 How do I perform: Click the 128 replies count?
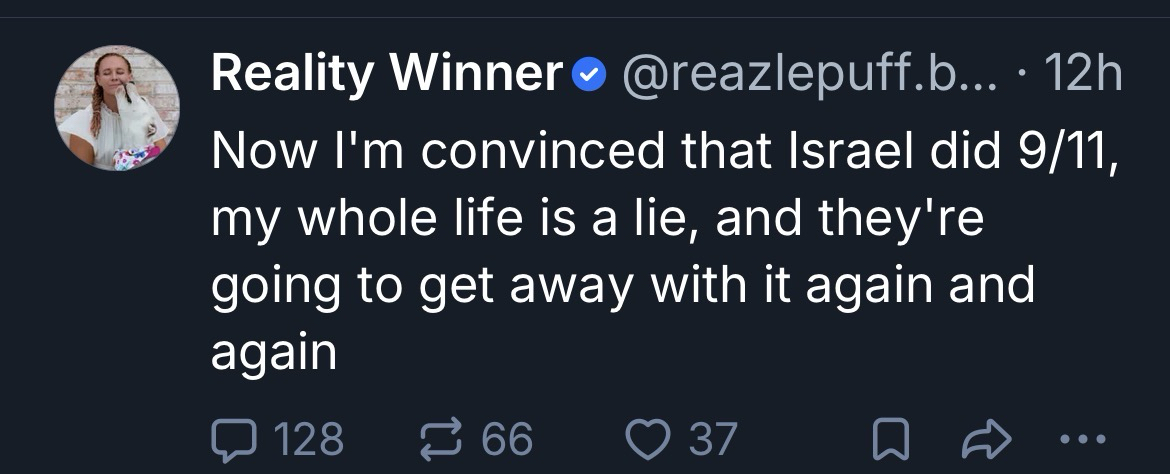309,438
